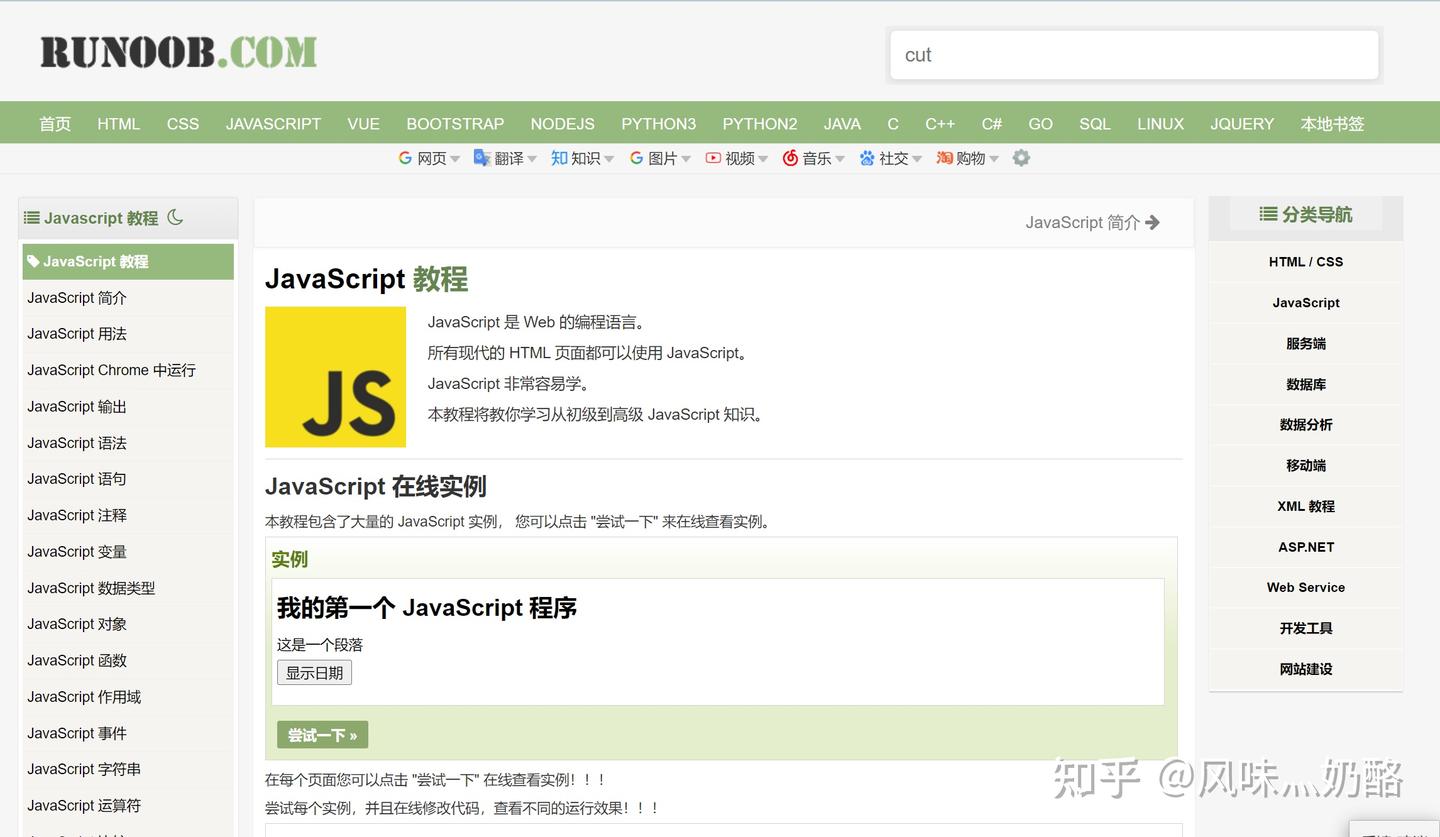Choose PYTHON2 in the navigation bar
1440x837 pixels.
[x=760, y=124]
